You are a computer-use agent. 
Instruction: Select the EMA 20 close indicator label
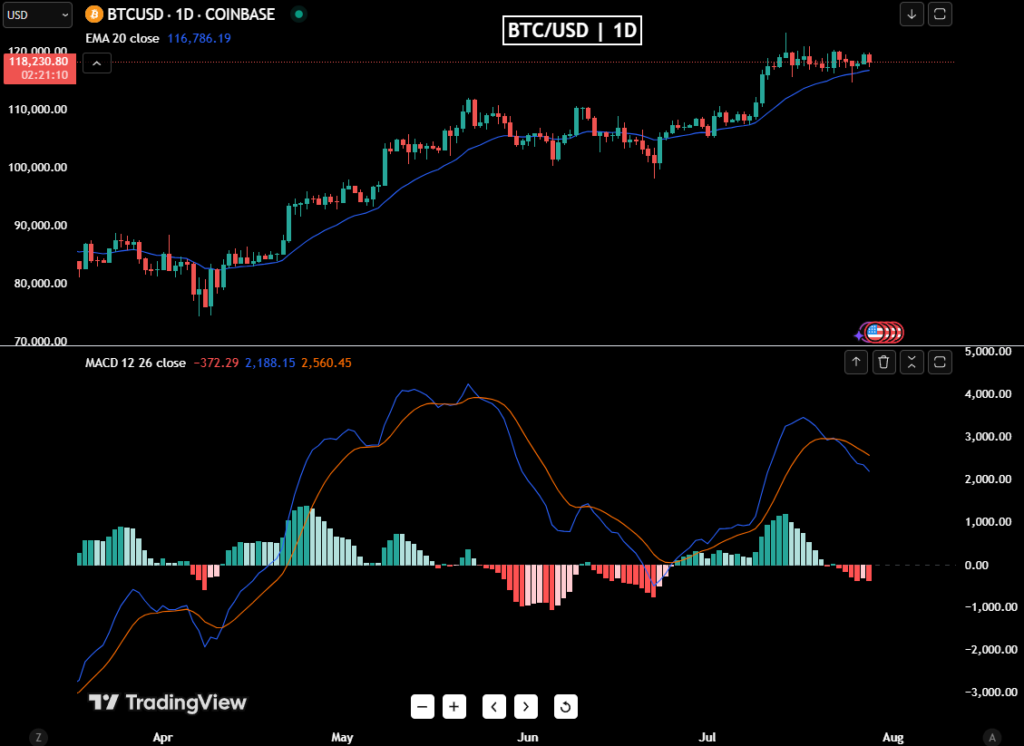coord(122,38)
